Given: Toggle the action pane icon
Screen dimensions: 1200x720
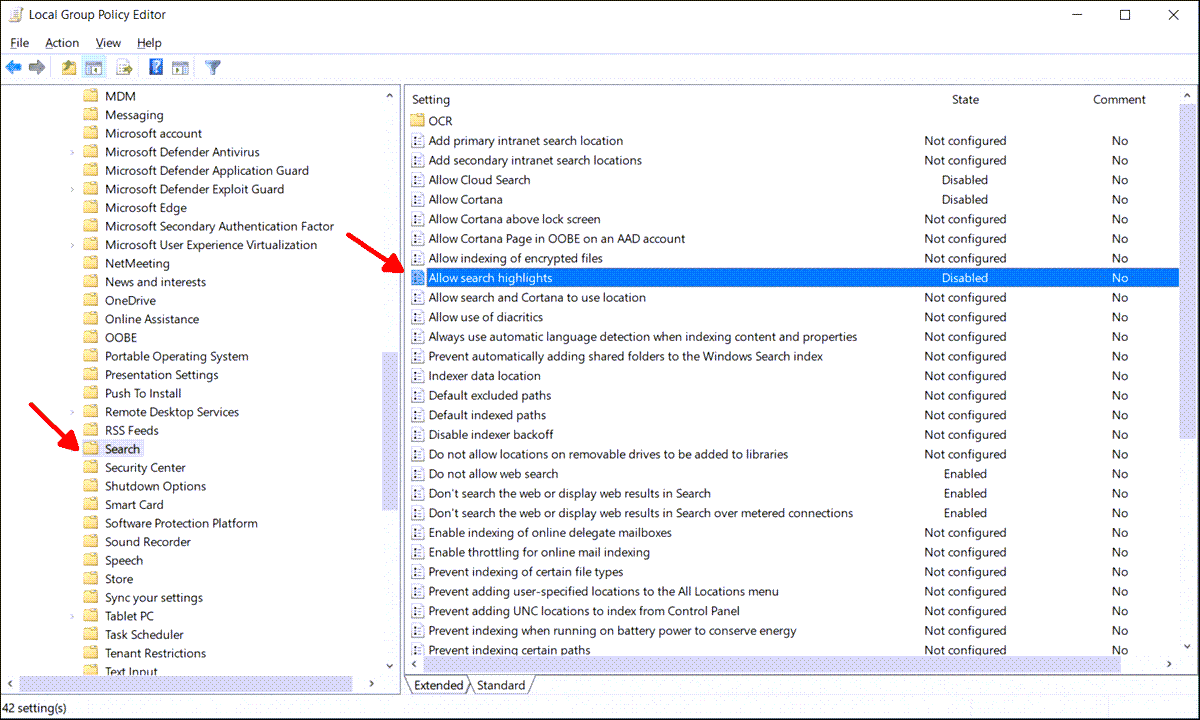Looking at the screenshot, I should tap(181, 67).
